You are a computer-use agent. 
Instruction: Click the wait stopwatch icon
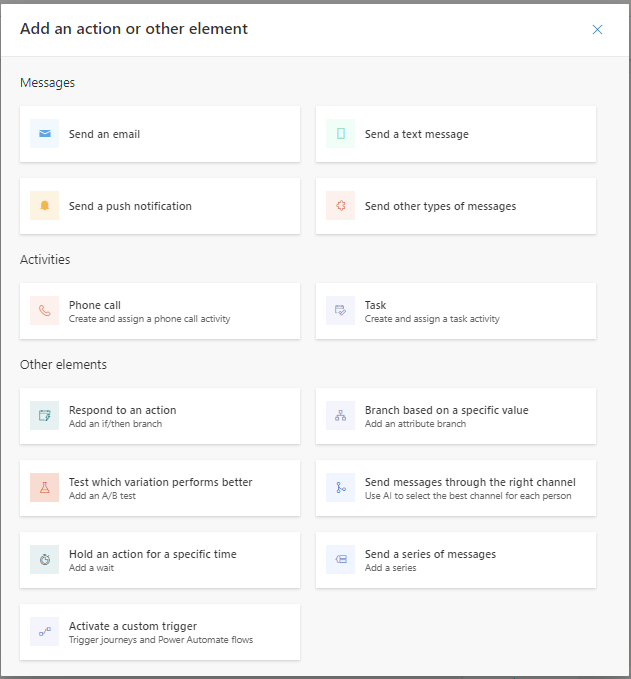[44, 560]
